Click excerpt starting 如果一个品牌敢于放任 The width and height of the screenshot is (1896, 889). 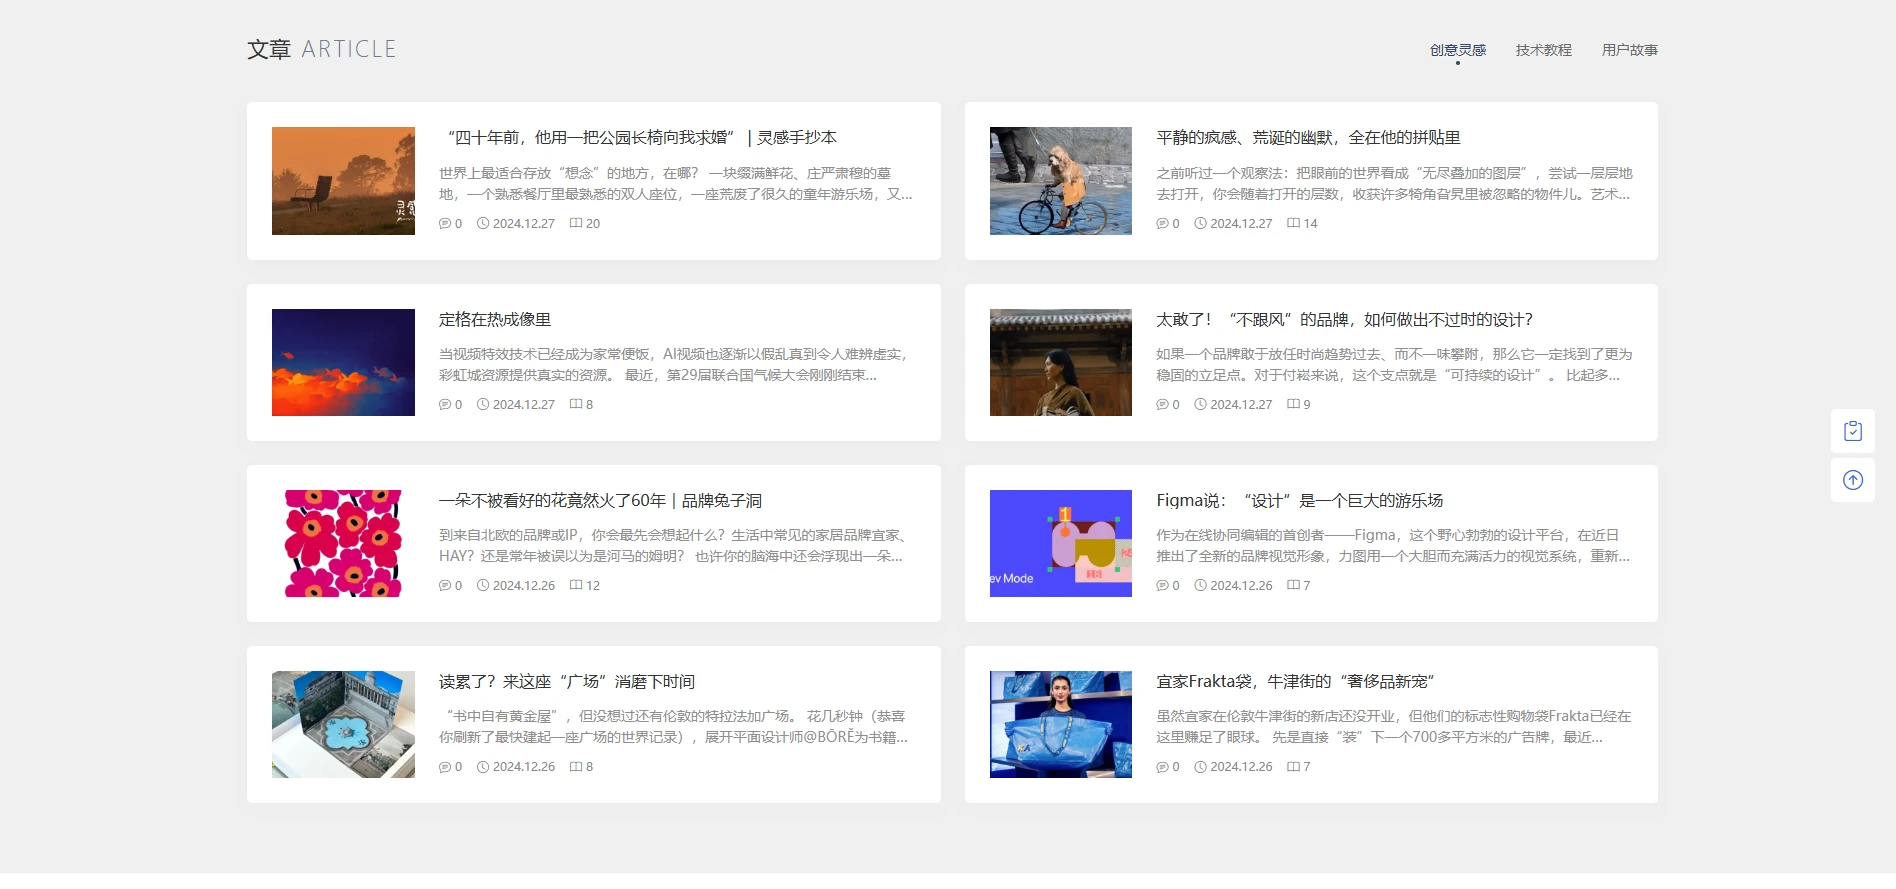tap(1394, 365)
